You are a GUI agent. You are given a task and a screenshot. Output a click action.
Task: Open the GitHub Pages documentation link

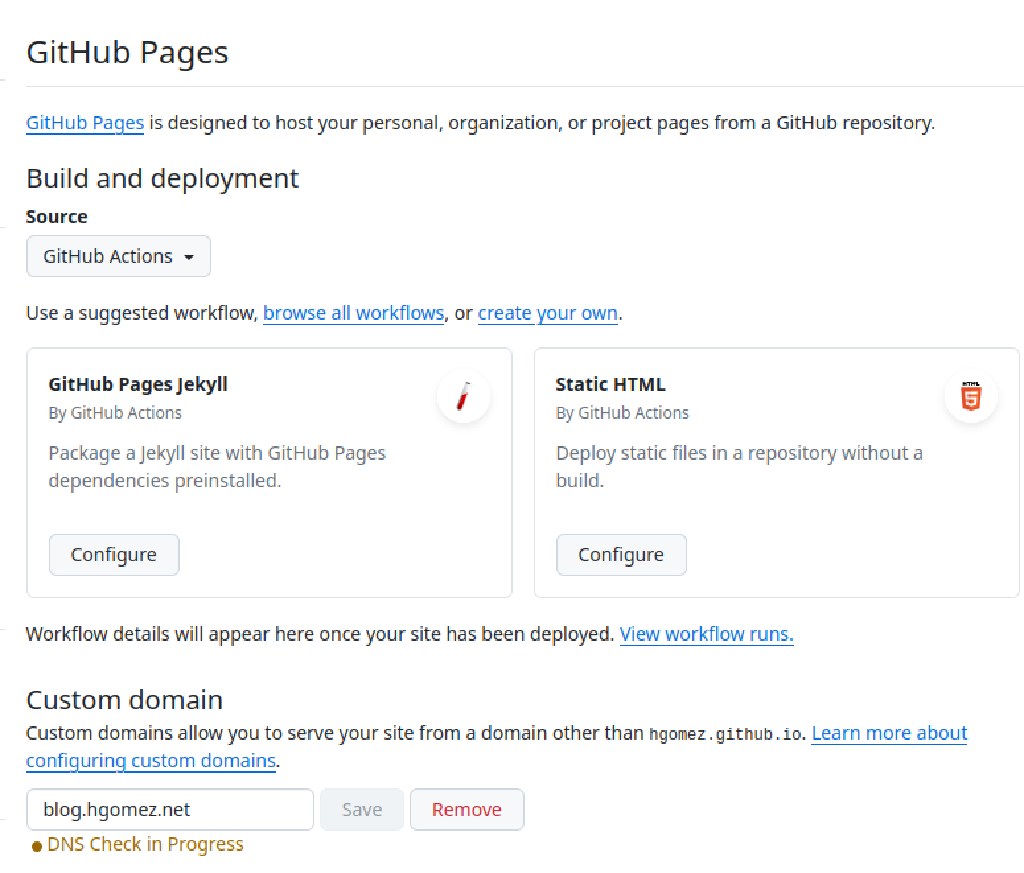[x=85, y=123]
